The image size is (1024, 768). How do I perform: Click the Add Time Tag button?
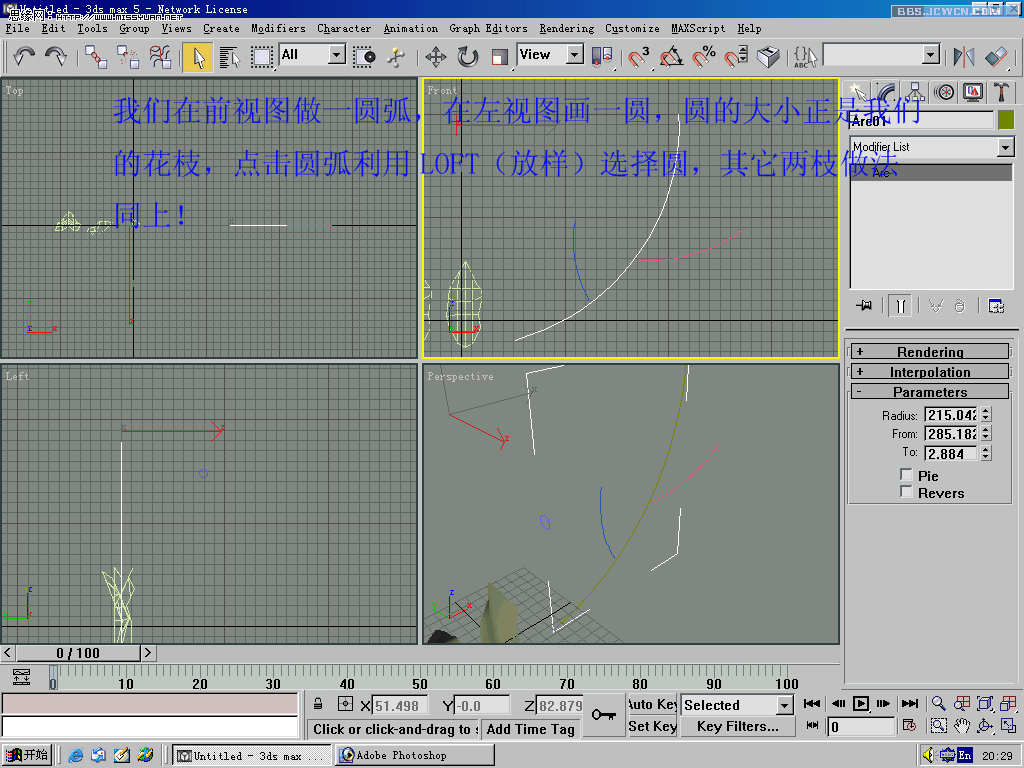(530, 729)
